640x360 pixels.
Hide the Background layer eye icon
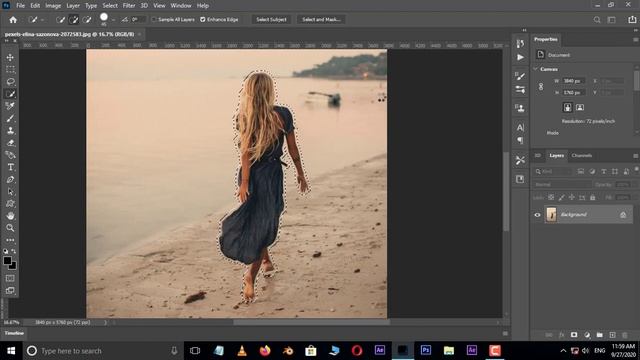pos(537,215)
